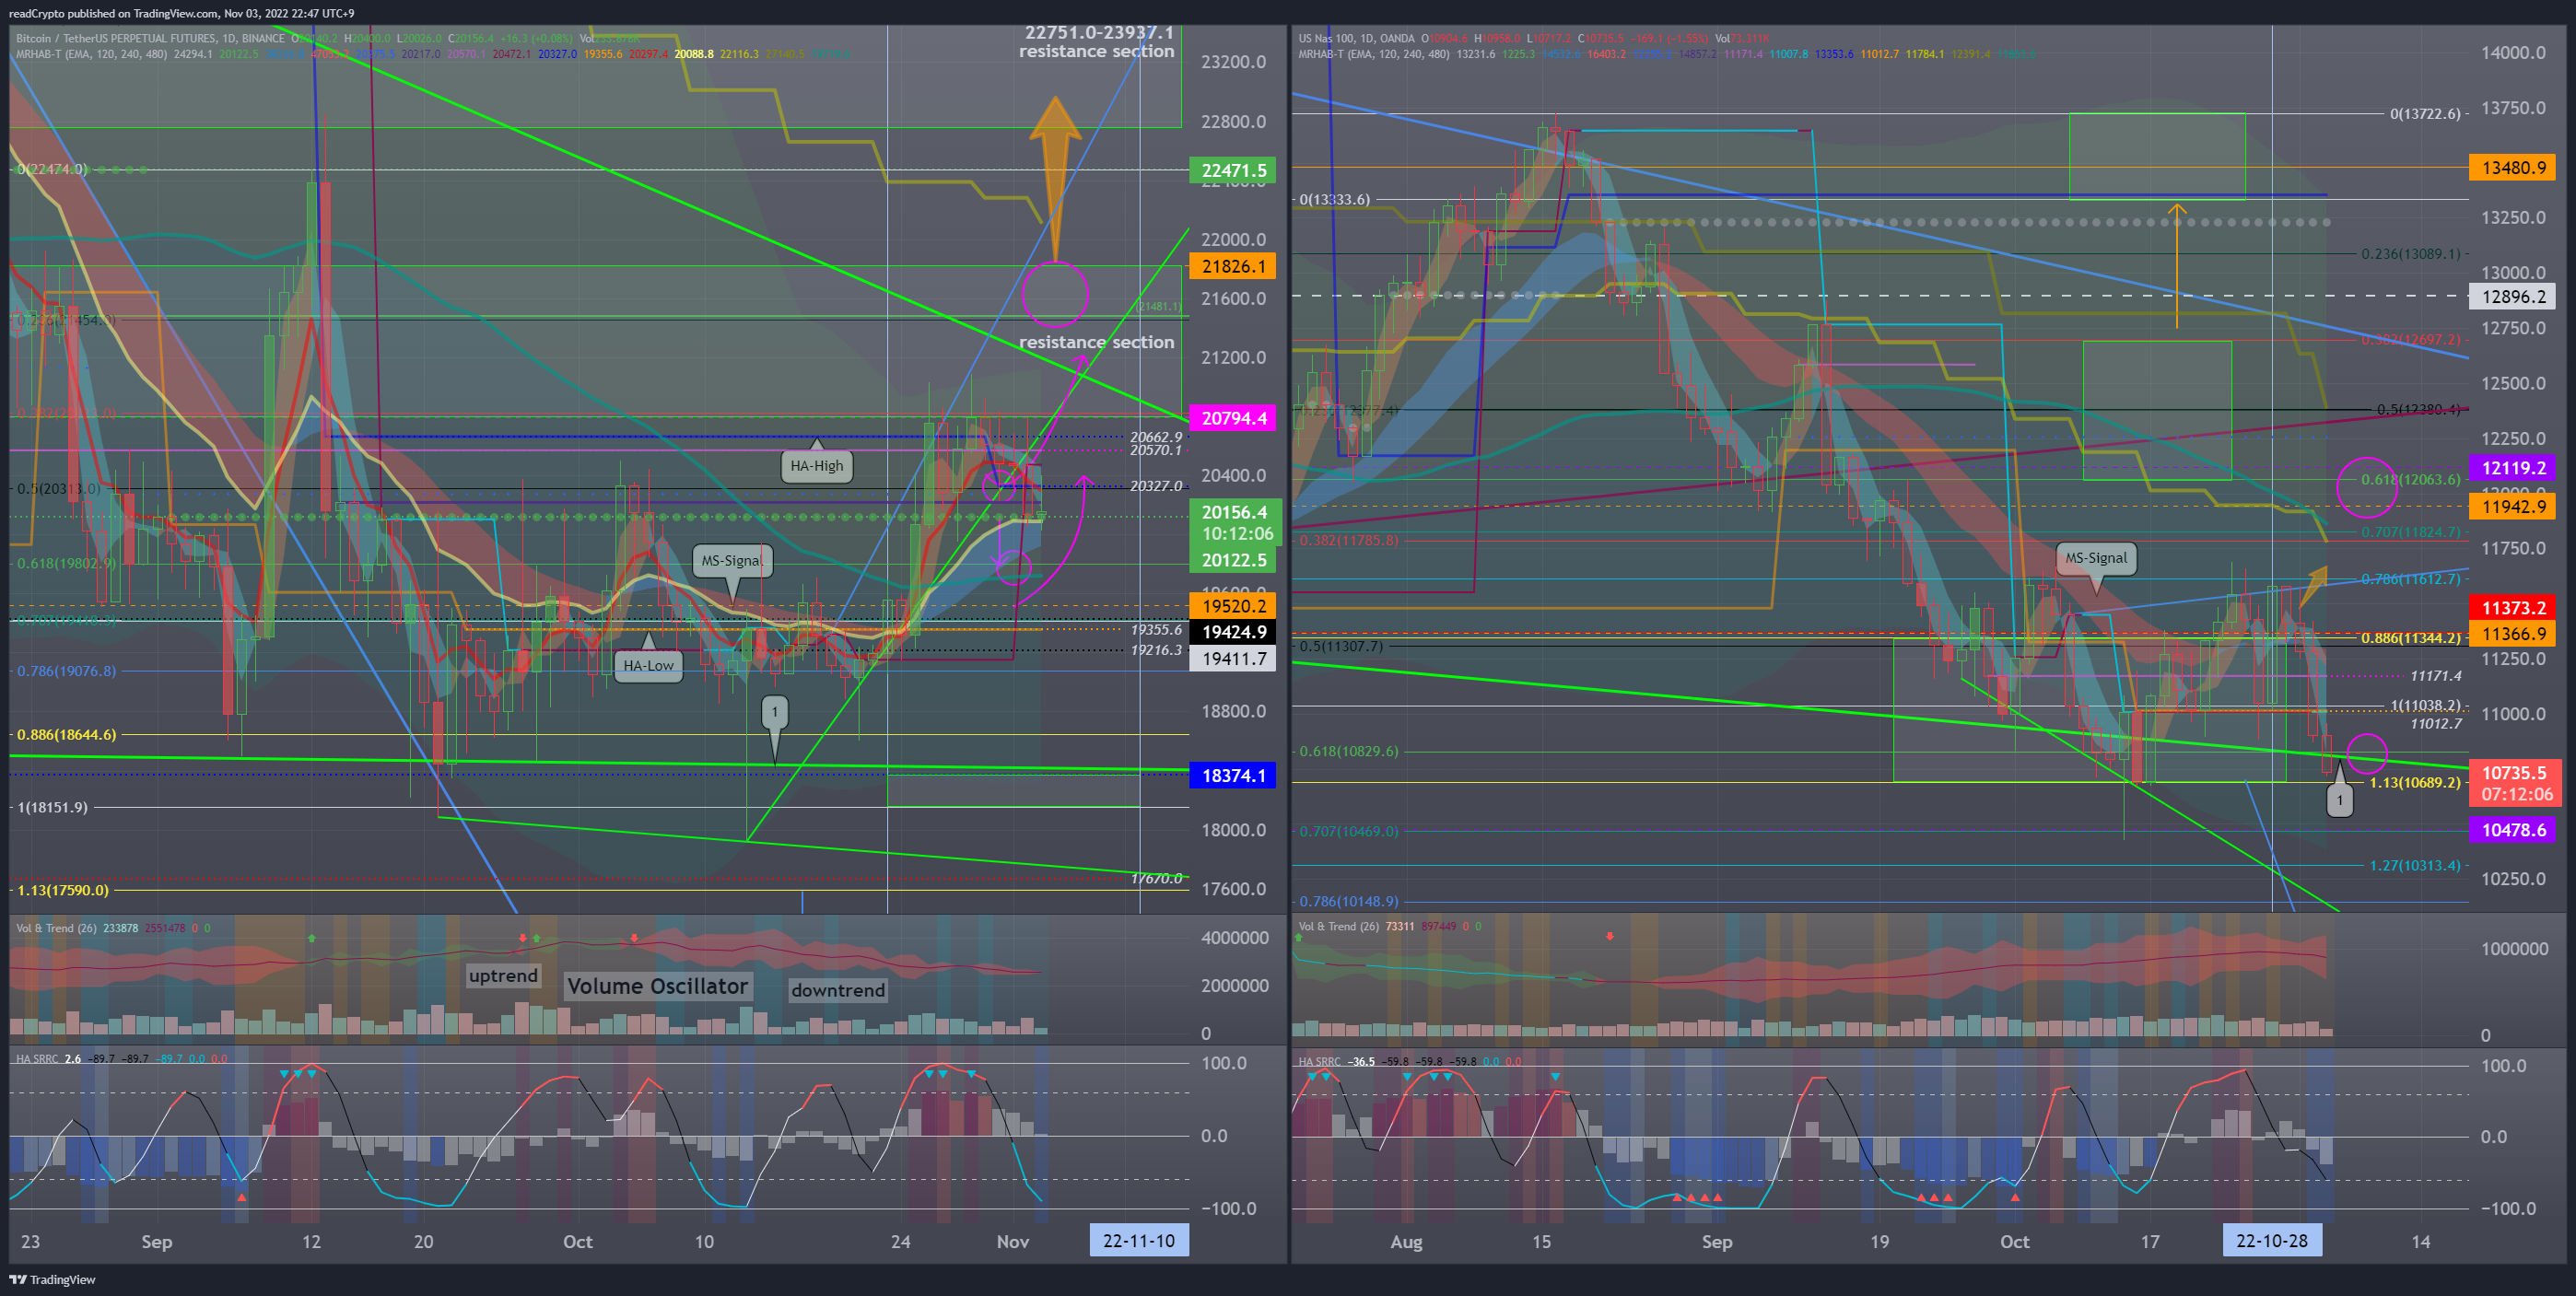Click the 10478.6 purple price label
Screen dimensions: 2576x1296
tap(2512, 829)
